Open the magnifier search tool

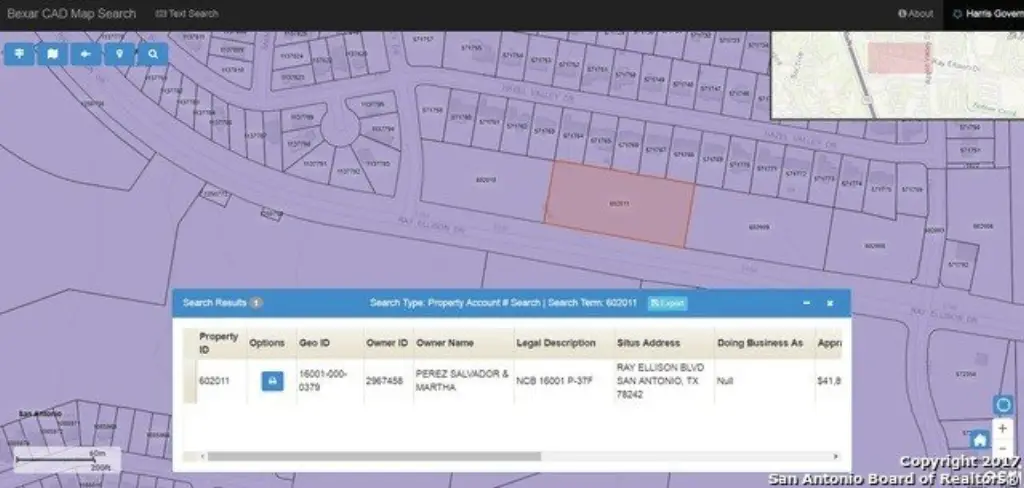click(153, 54)
